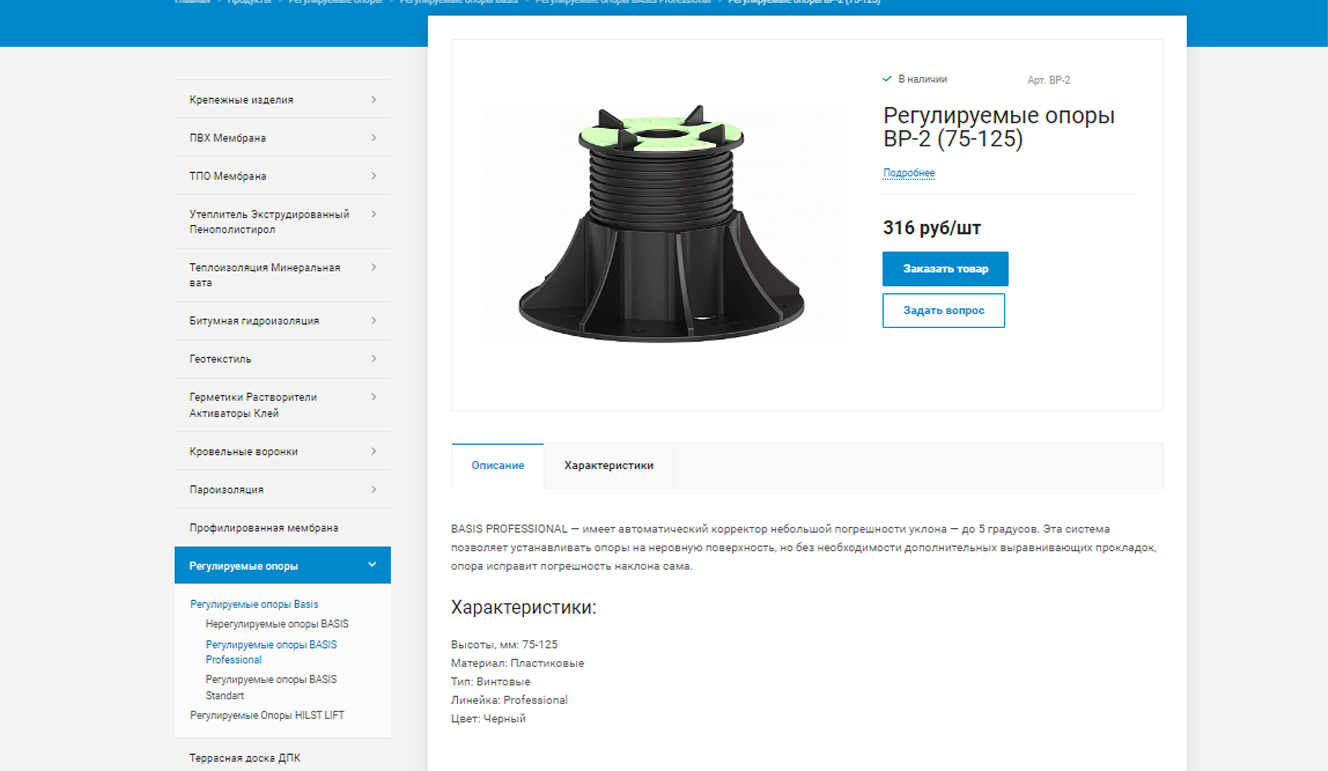Click the Заказать товар button
This screenshot has width=1328, height=771.
[x=945, y=269]
